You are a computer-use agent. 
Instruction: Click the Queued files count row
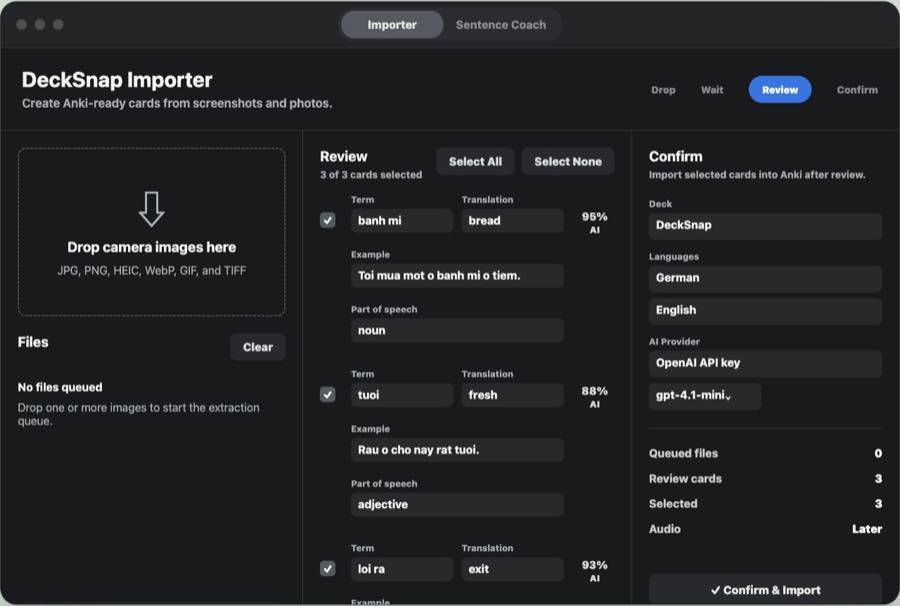click(x=765, y=453)
